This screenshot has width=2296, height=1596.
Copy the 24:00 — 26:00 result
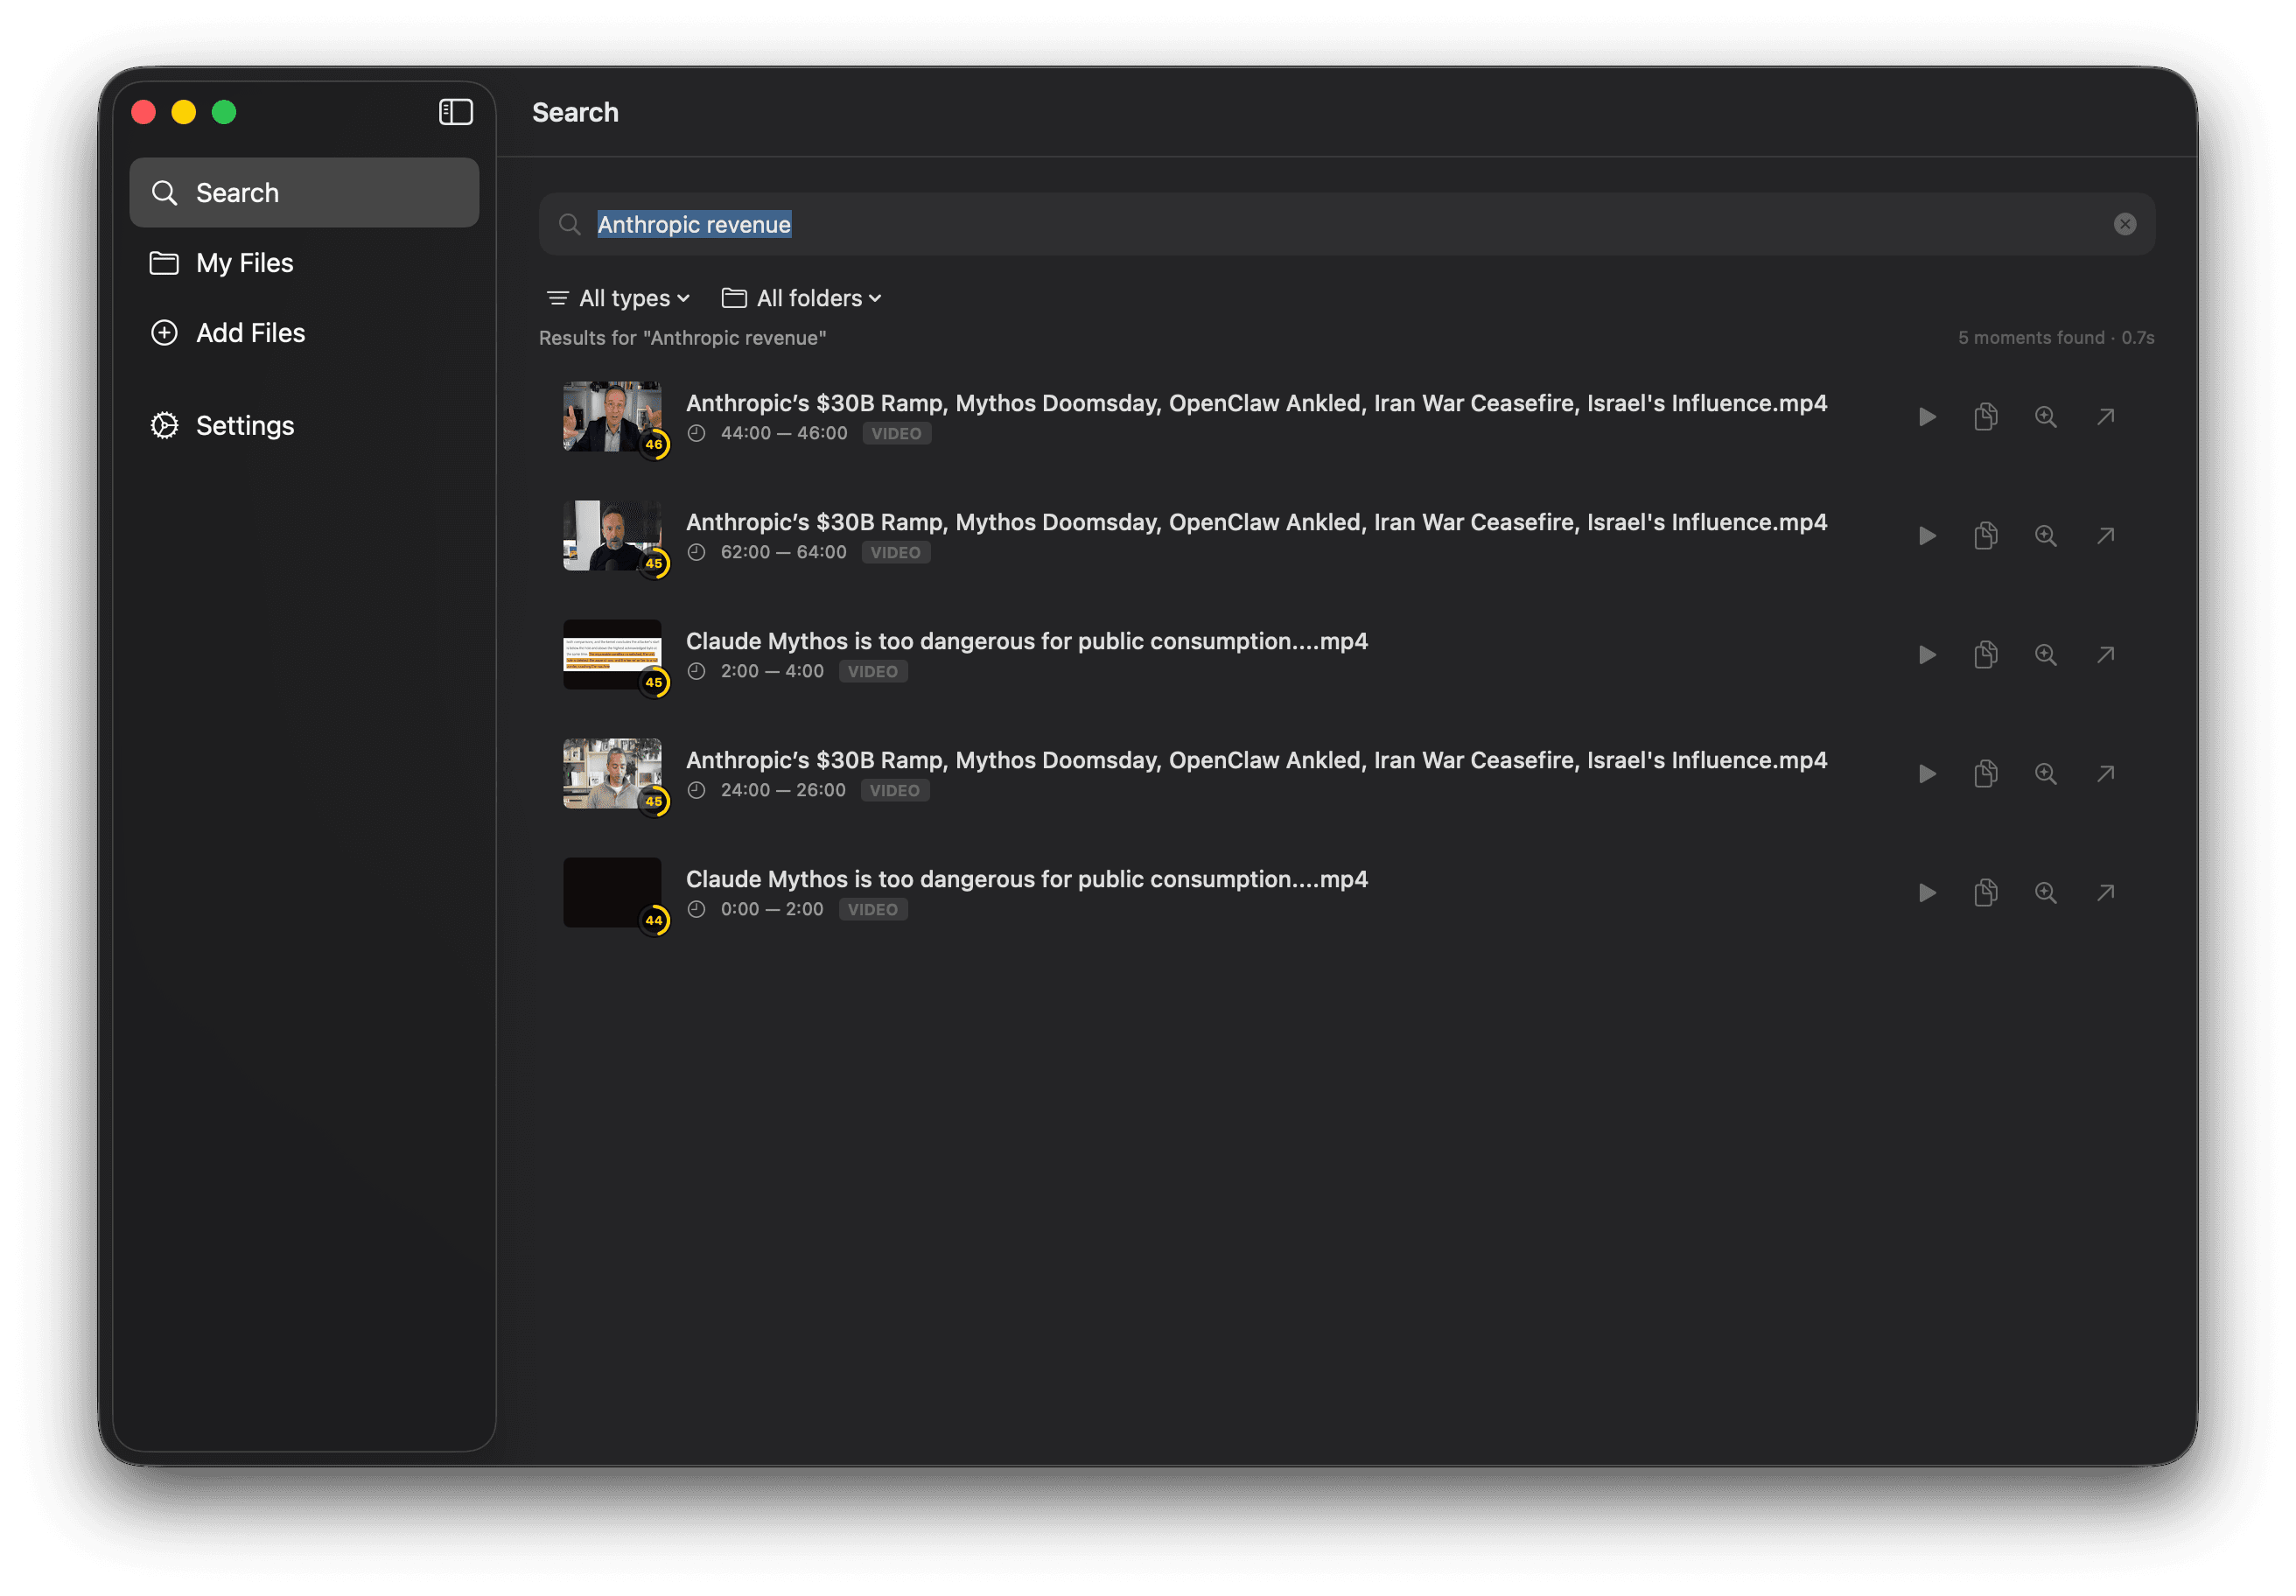pyautogui.click(x=1985, y=774)
